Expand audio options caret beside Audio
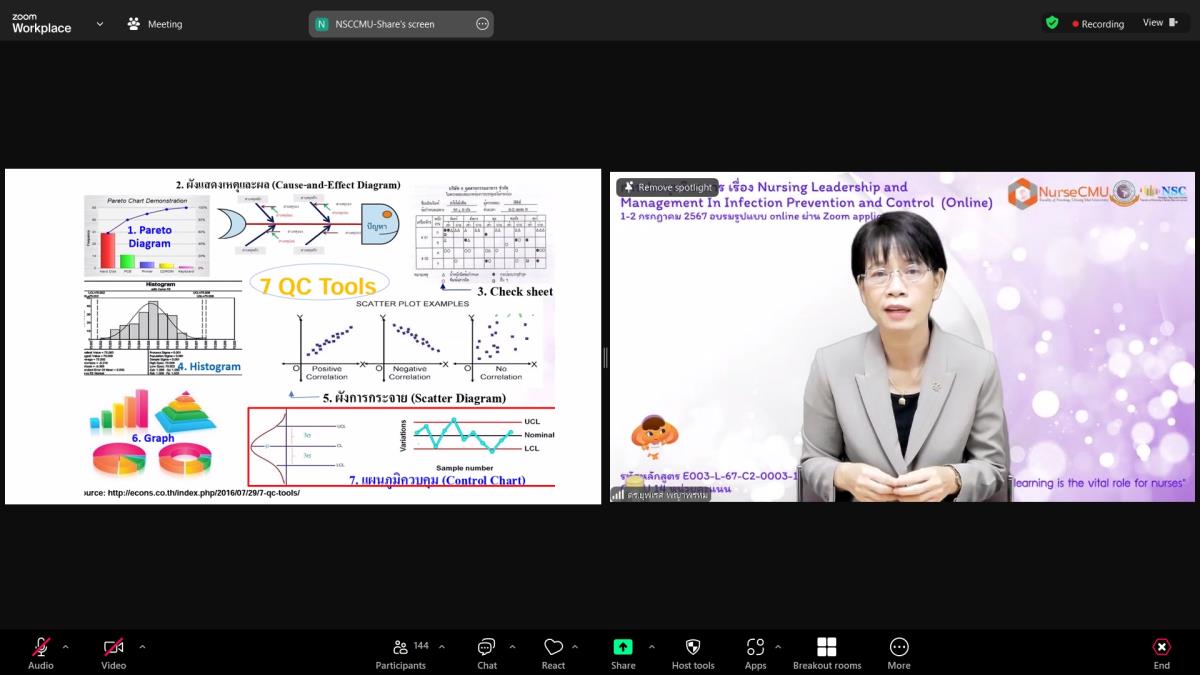 66,647
